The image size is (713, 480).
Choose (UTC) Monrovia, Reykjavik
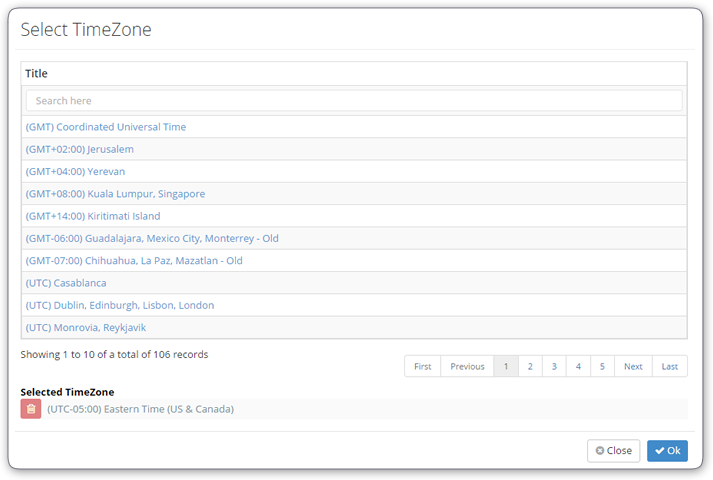pyautogui.click(x=85, y=327)
